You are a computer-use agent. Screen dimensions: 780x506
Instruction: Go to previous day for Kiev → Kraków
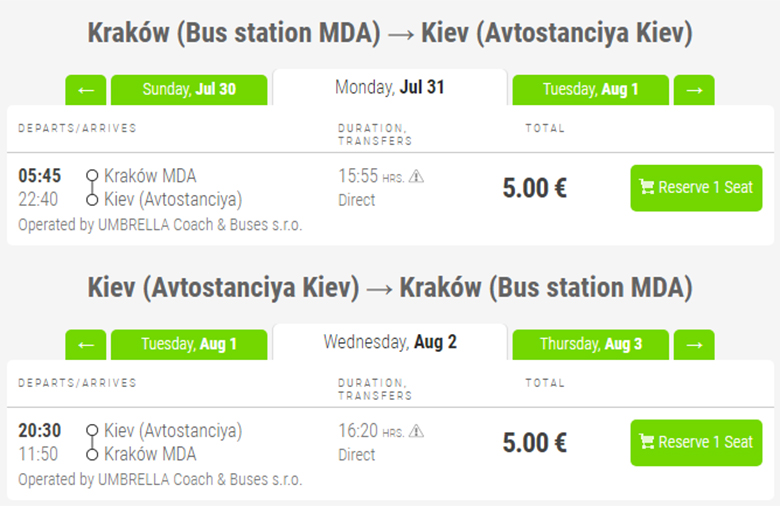85,345
